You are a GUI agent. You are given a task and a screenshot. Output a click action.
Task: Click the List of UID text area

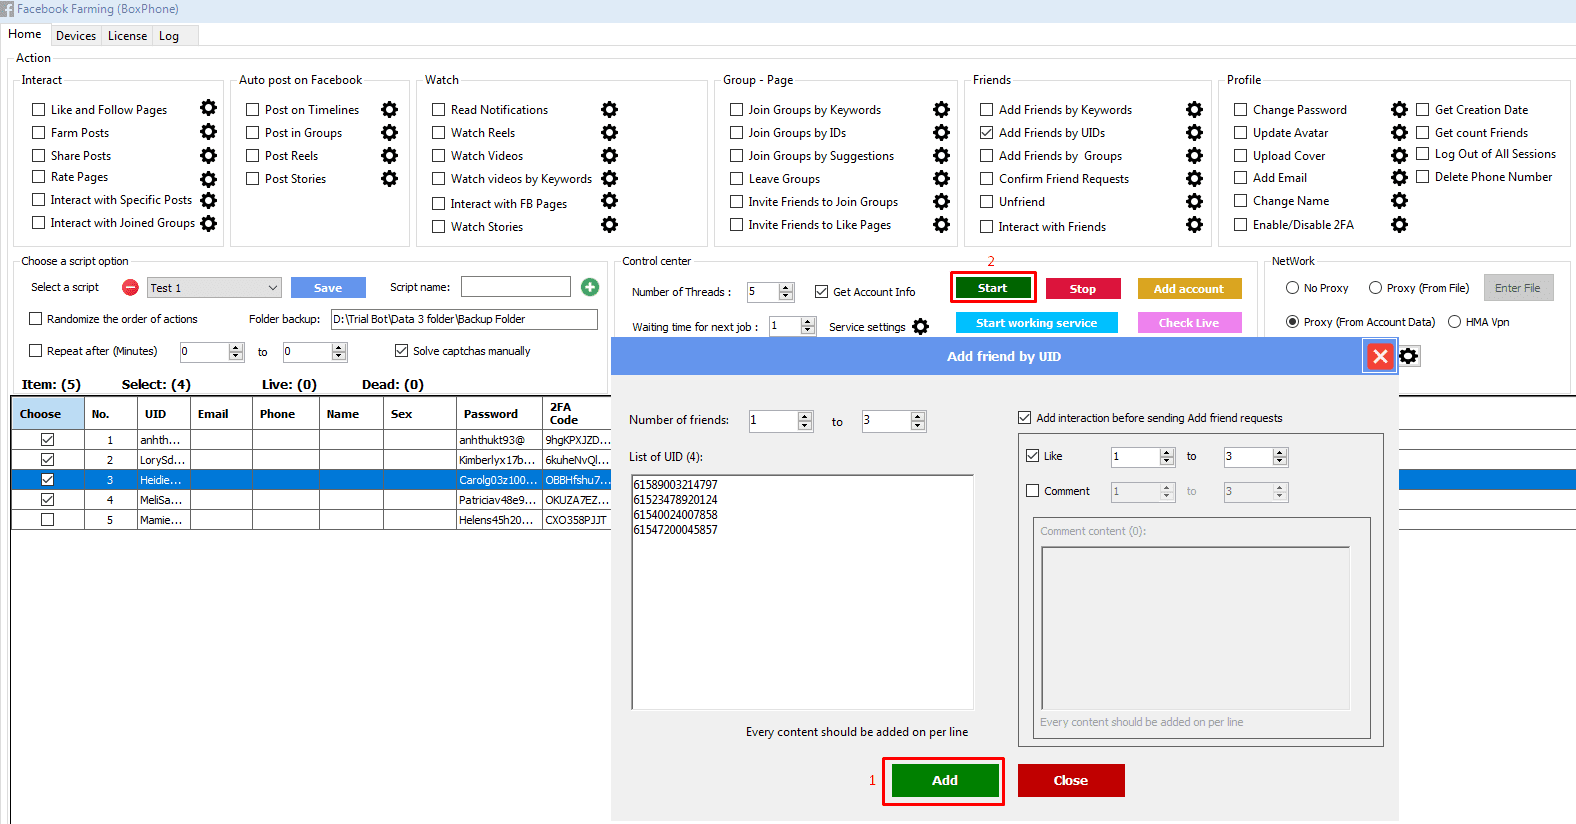click(802, 592)
